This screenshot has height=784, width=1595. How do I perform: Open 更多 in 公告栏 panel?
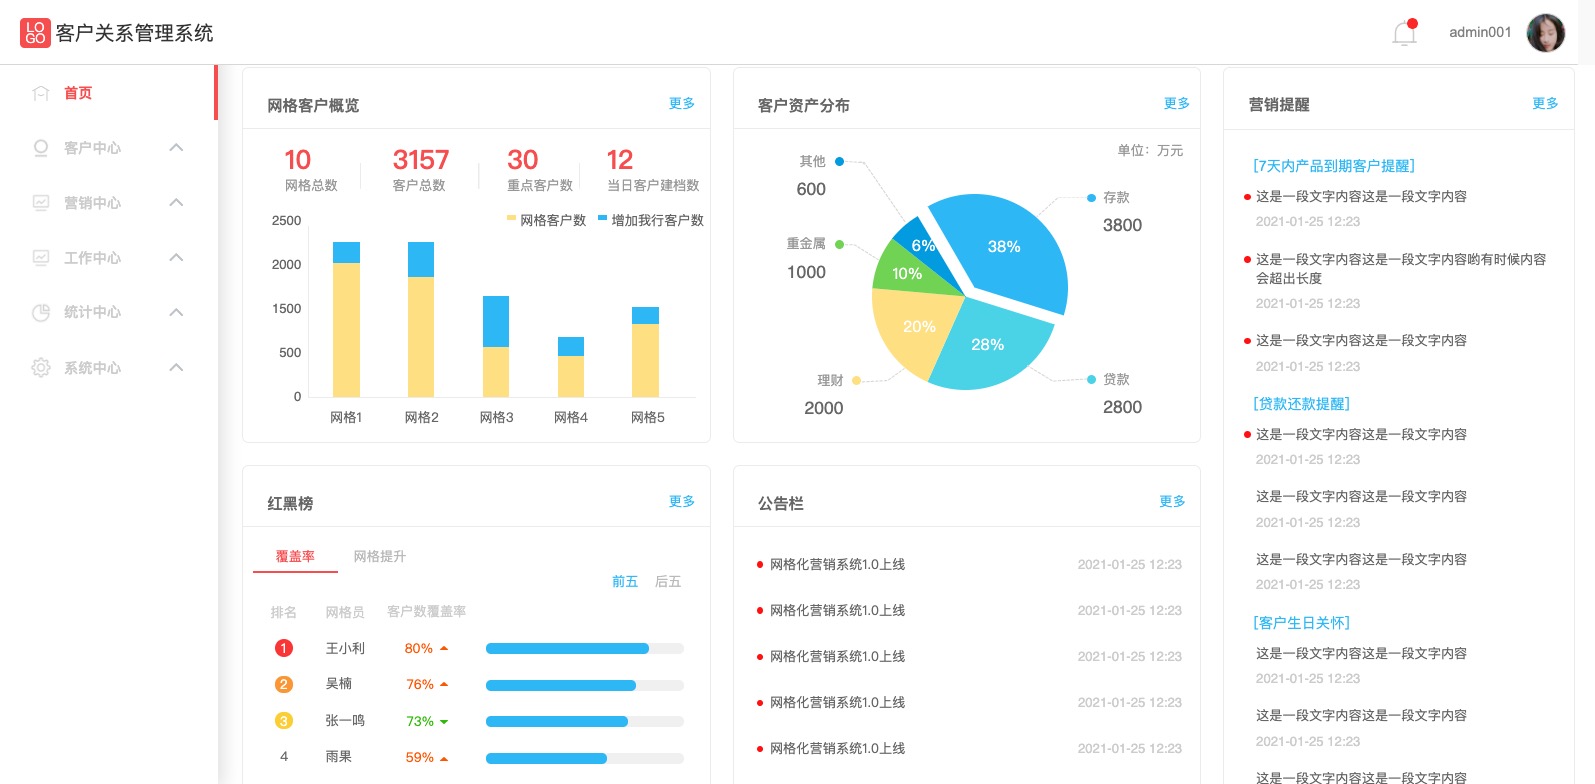pos(1172,501)
